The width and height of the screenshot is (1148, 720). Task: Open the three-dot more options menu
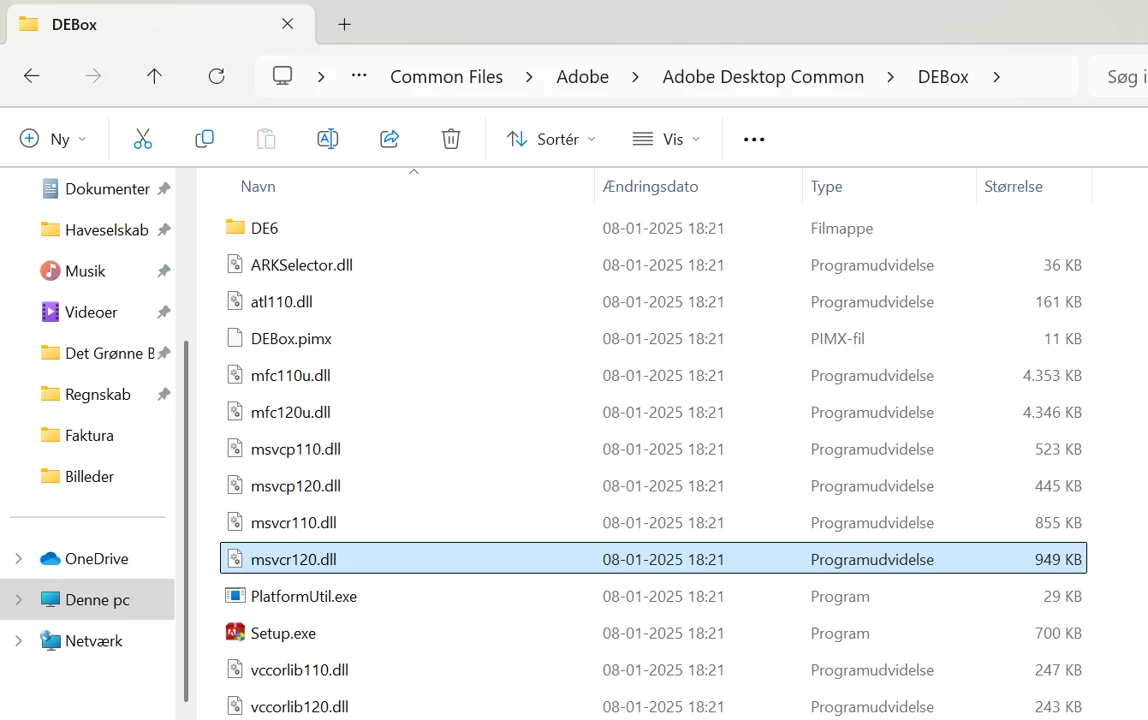click(x=754, y=139)
